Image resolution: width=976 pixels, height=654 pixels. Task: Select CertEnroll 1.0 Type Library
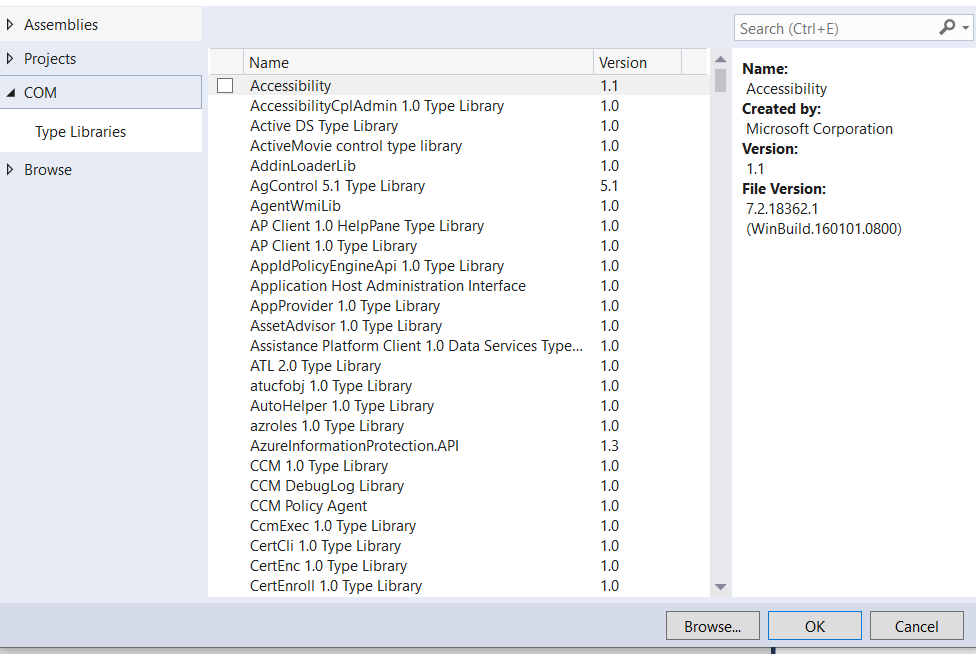[459, 586]
